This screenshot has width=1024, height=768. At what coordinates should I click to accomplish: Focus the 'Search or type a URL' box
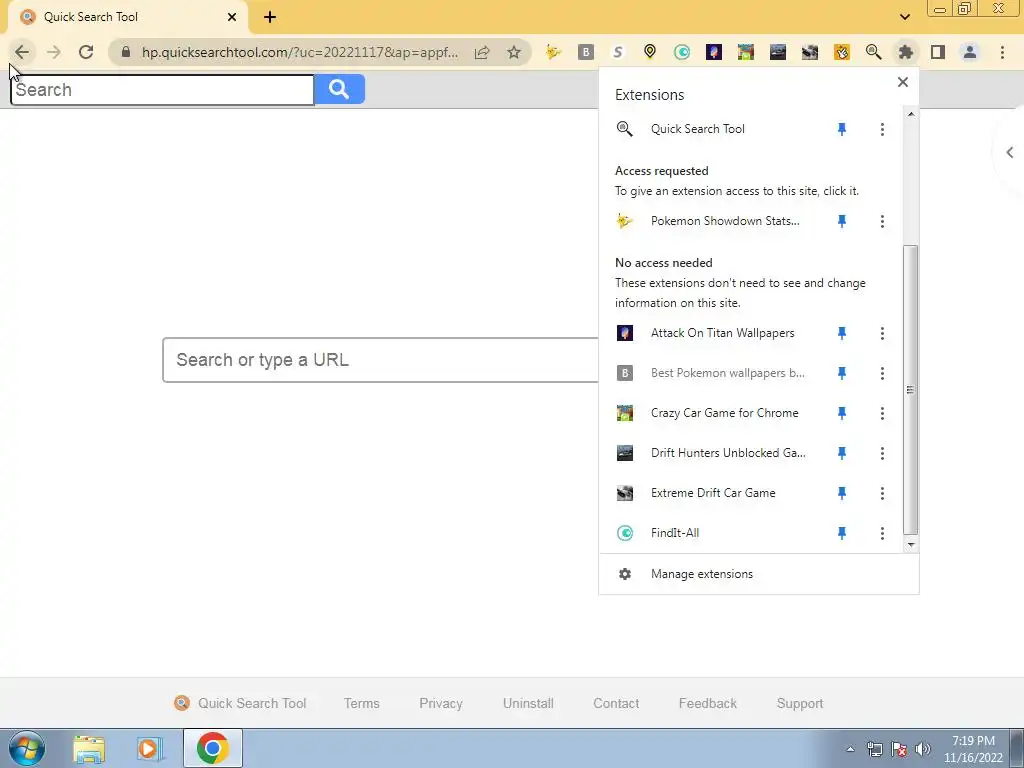click(380, 360)
